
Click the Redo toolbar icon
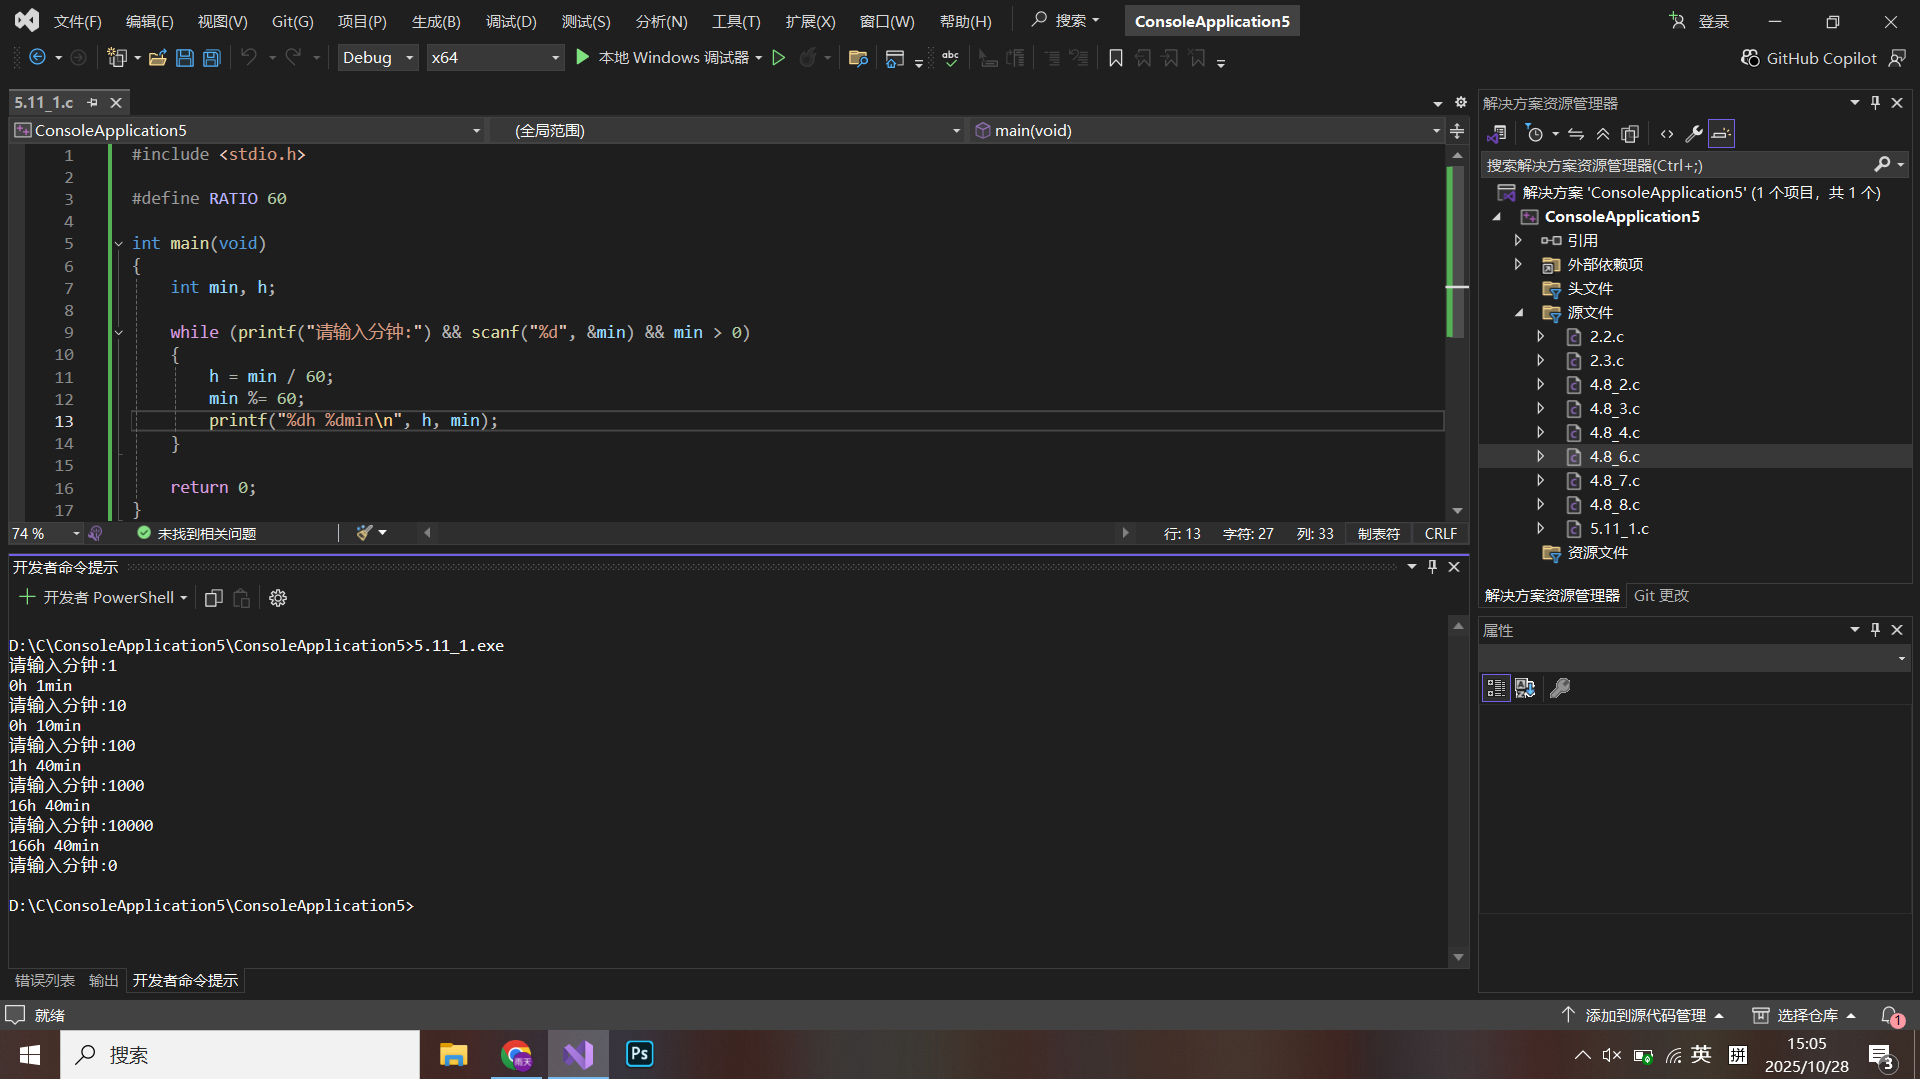(x=293, y=58)
